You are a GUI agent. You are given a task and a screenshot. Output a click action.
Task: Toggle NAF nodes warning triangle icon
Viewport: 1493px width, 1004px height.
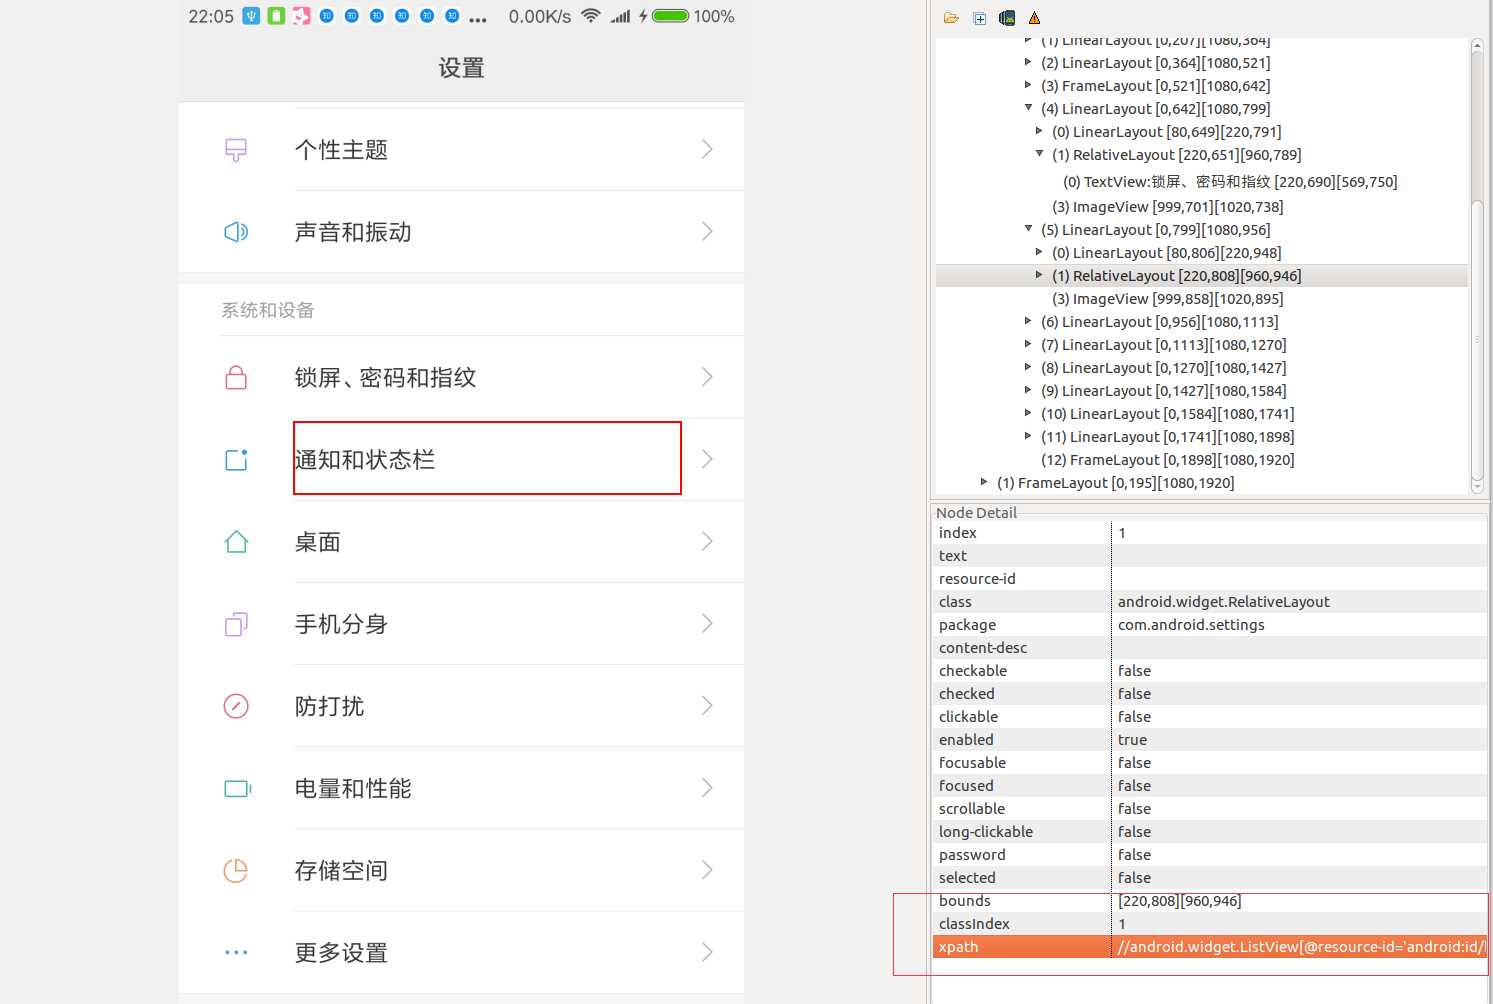[1034, 18]
